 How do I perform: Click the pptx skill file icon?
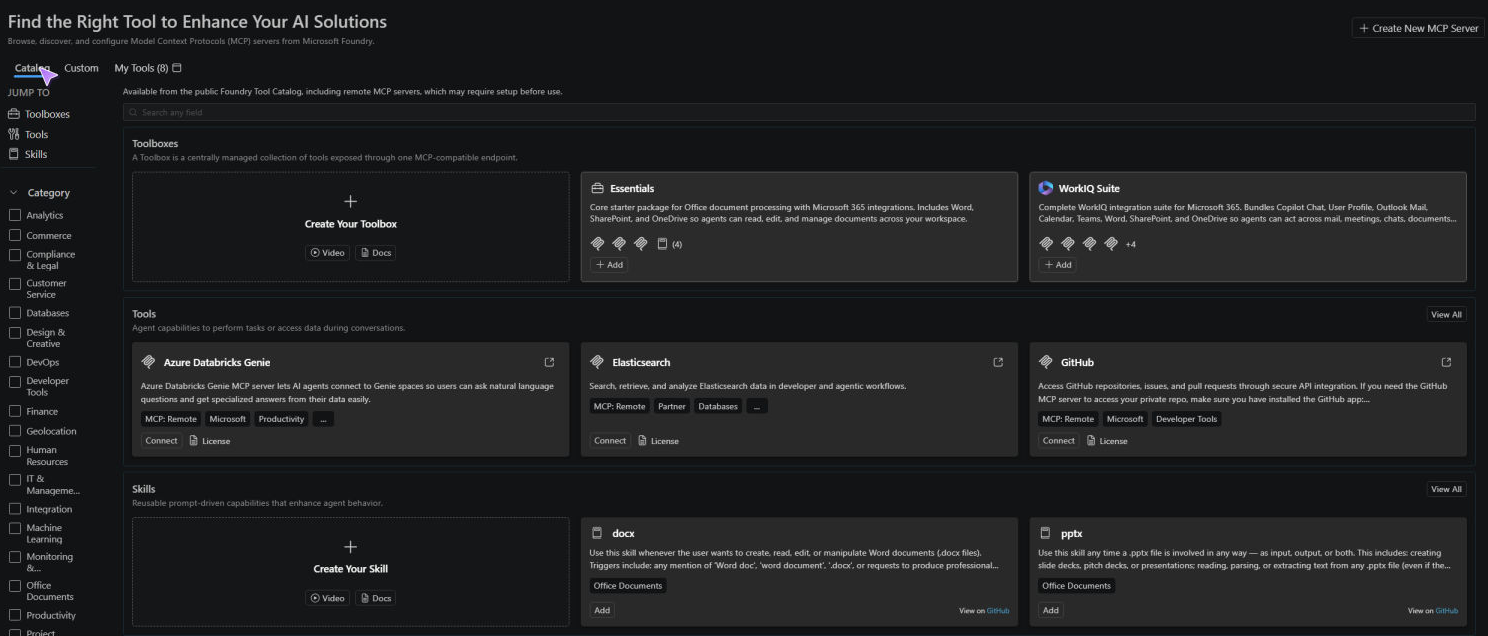coord(1046,533)
